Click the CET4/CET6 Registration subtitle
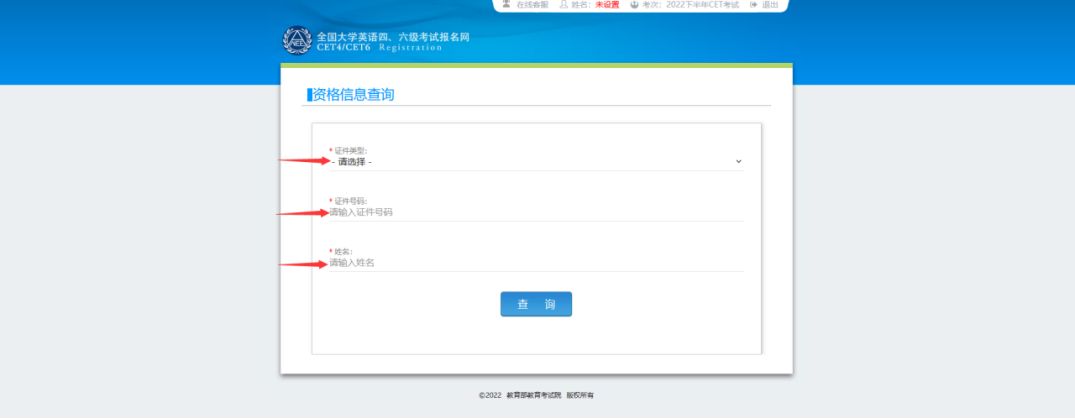This screenshot has height=419, width=1075. click(x=379, y=47)
